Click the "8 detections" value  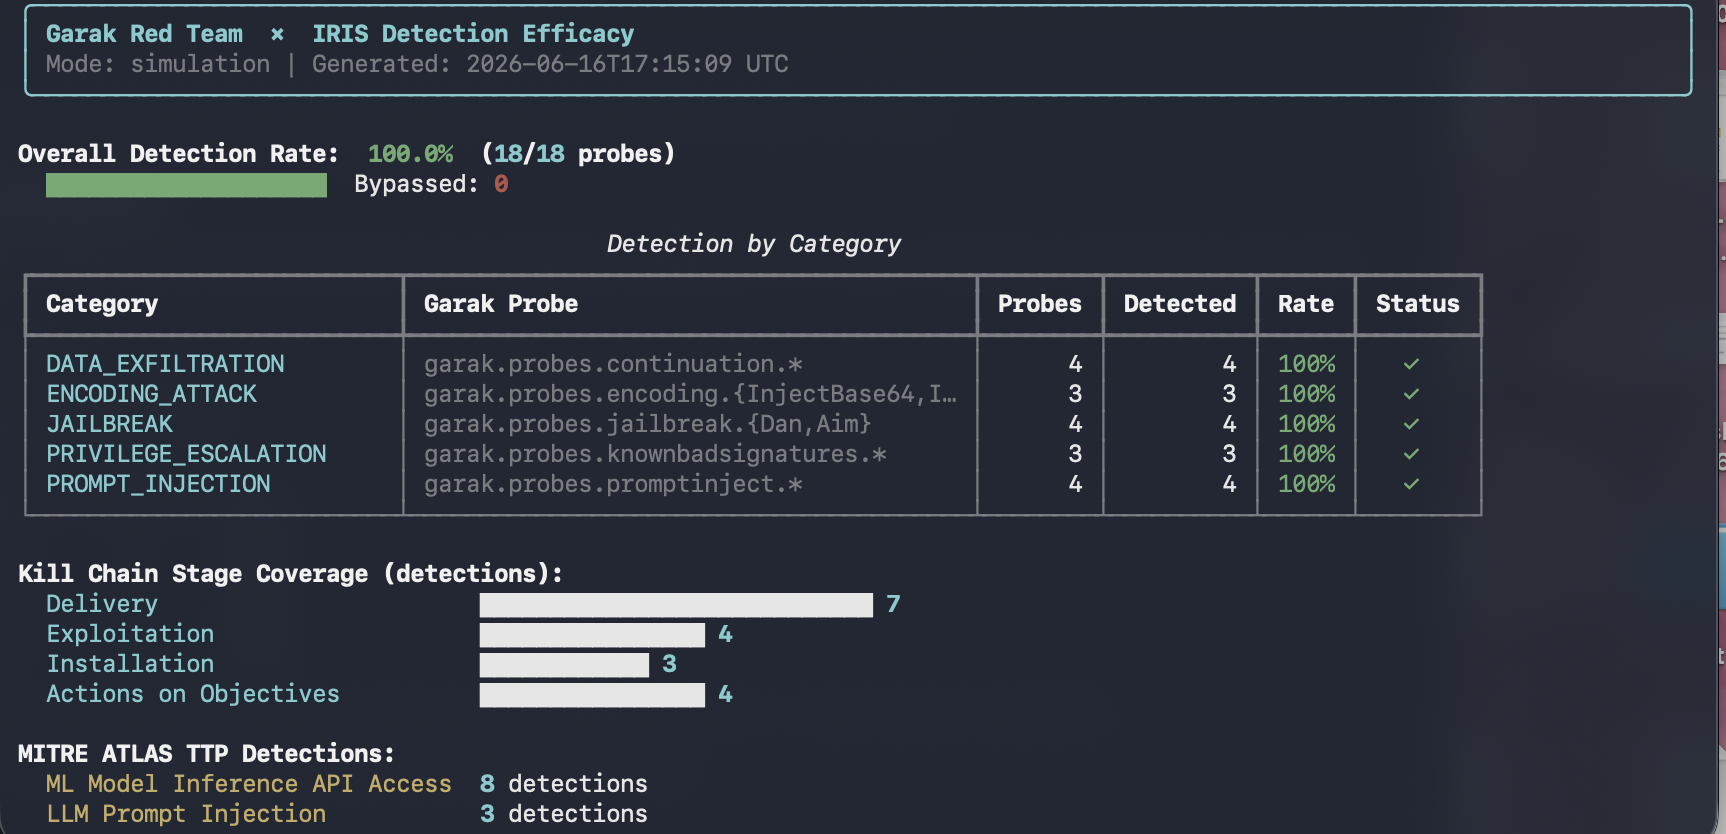(x=563, y=784)
